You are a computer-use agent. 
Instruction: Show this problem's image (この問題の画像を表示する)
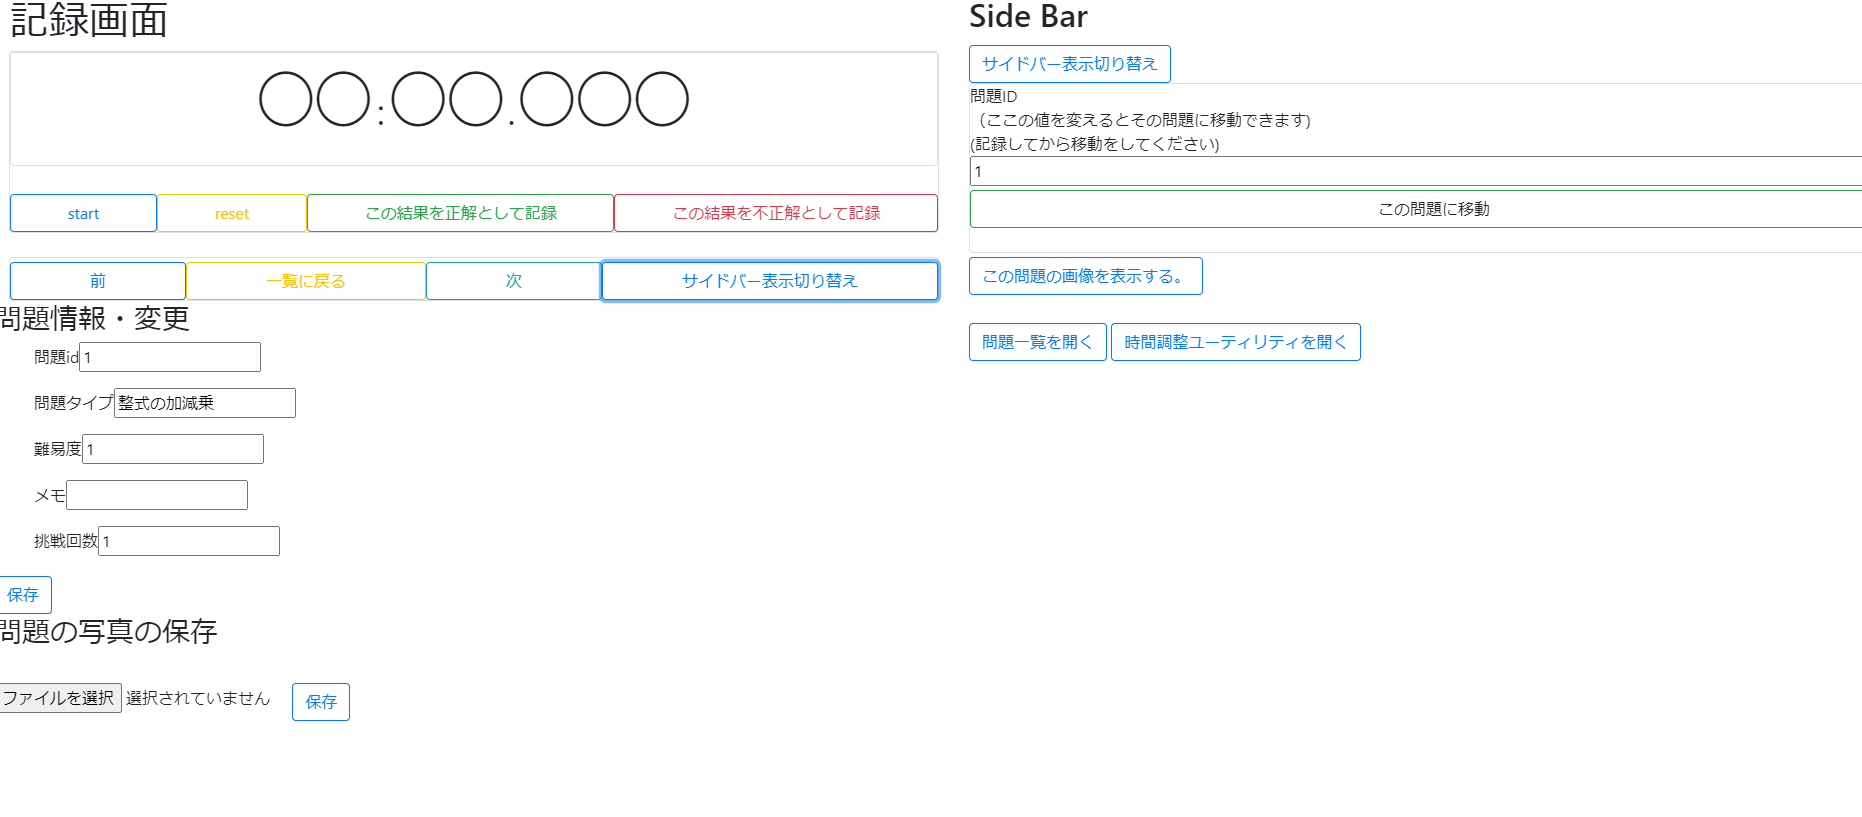pos(1085,276)
